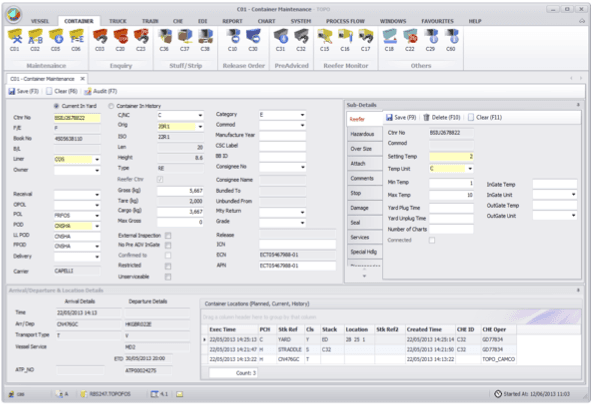Click the Ctnr No input field

click(77, 118)
